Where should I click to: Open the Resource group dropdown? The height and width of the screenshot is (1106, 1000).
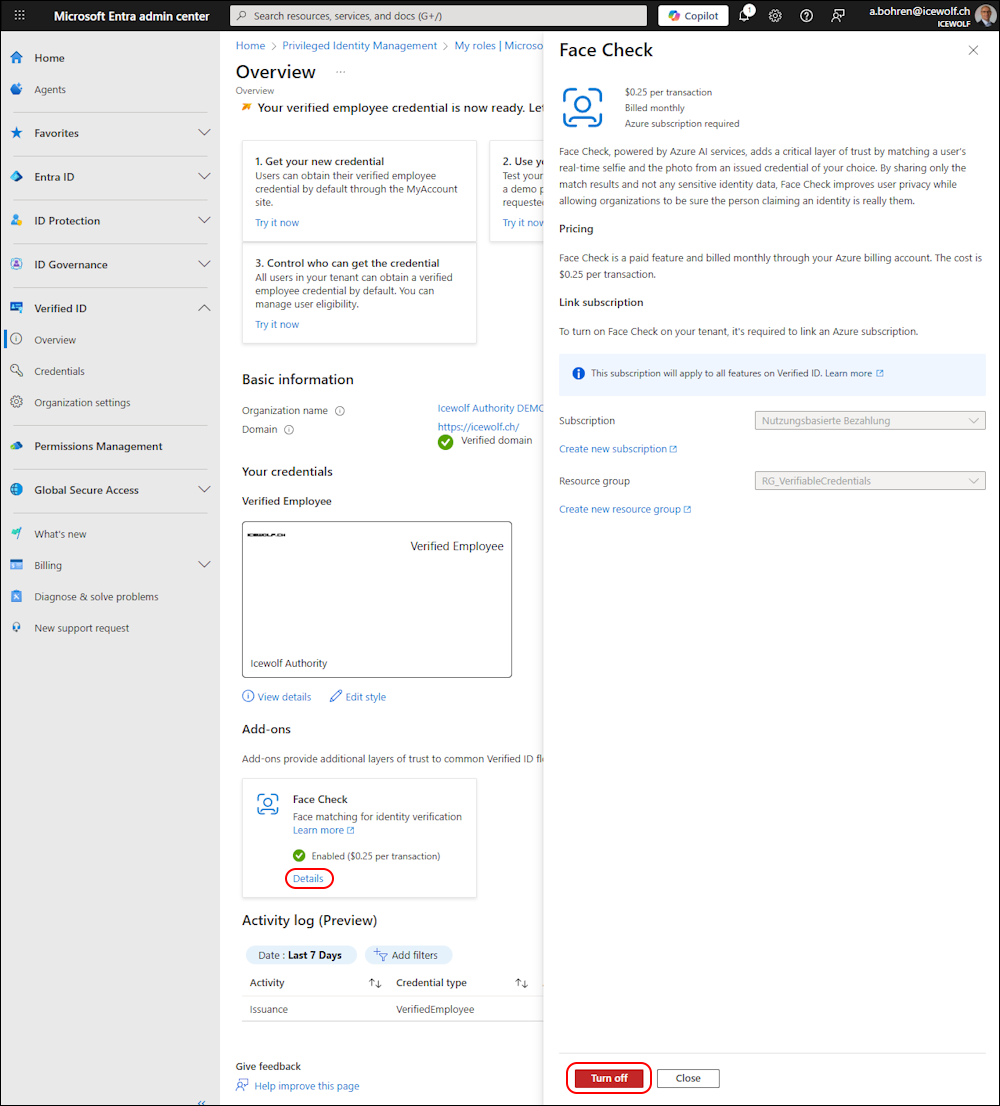coord(870,481)
